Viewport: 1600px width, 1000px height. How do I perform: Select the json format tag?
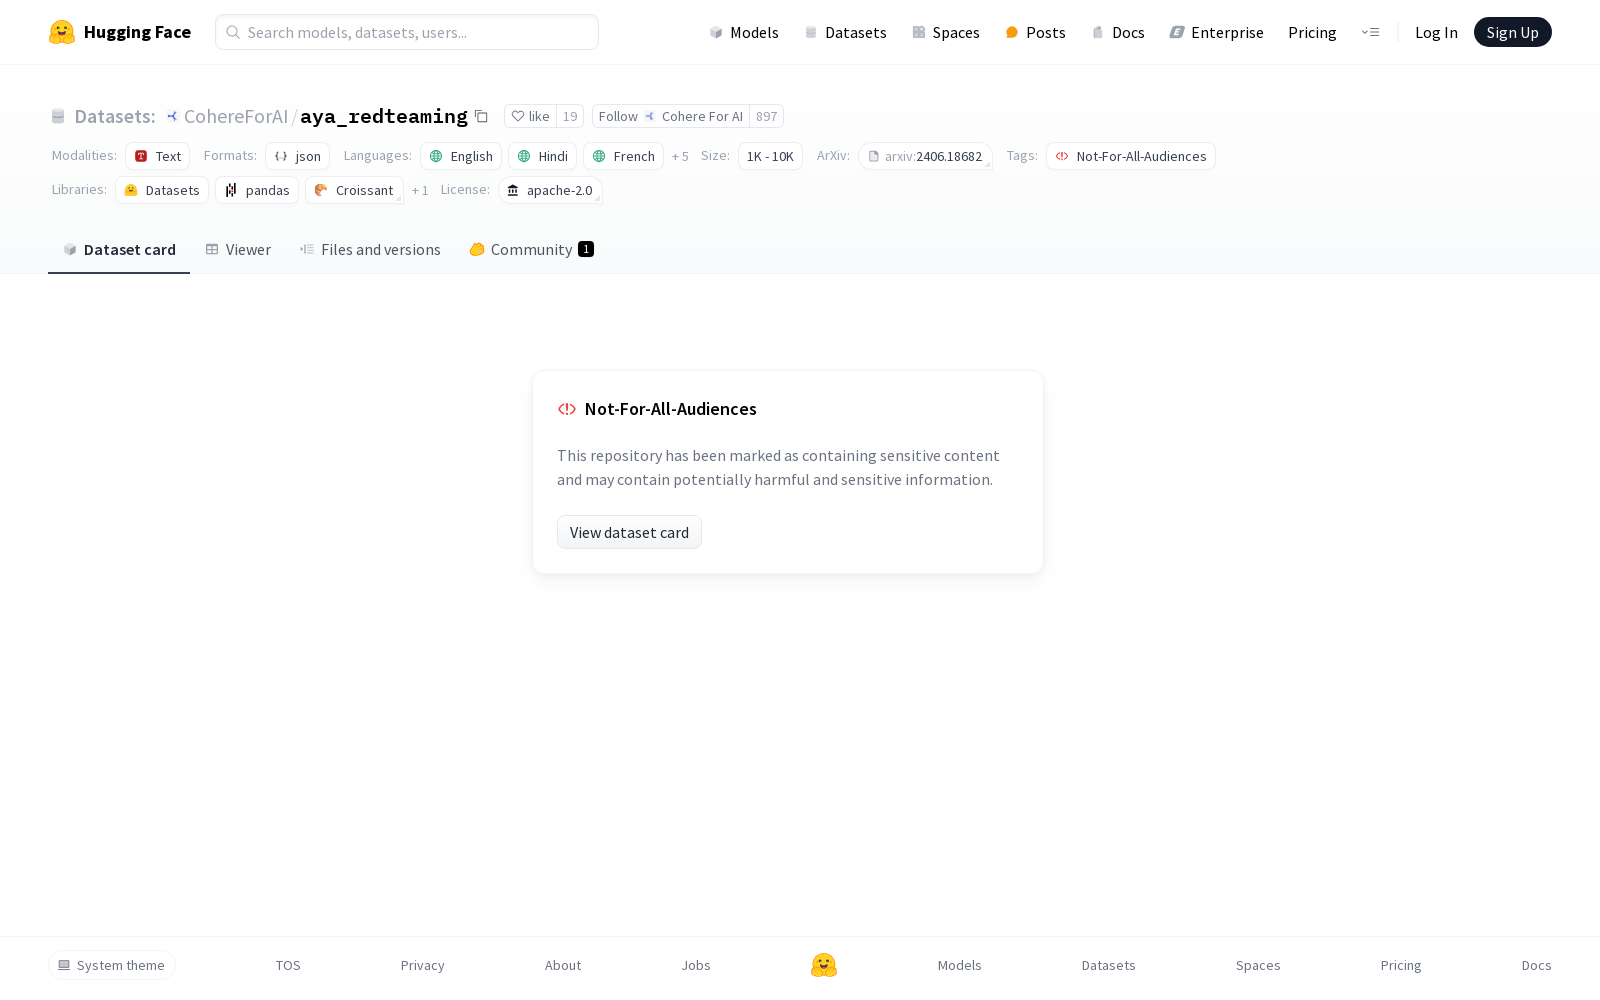[x=298, y=156]
